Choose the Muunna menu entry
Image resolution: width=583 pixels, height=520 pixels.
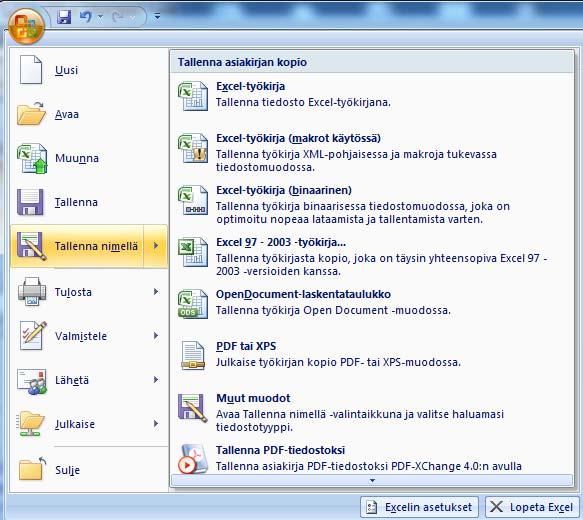point(89,158)
